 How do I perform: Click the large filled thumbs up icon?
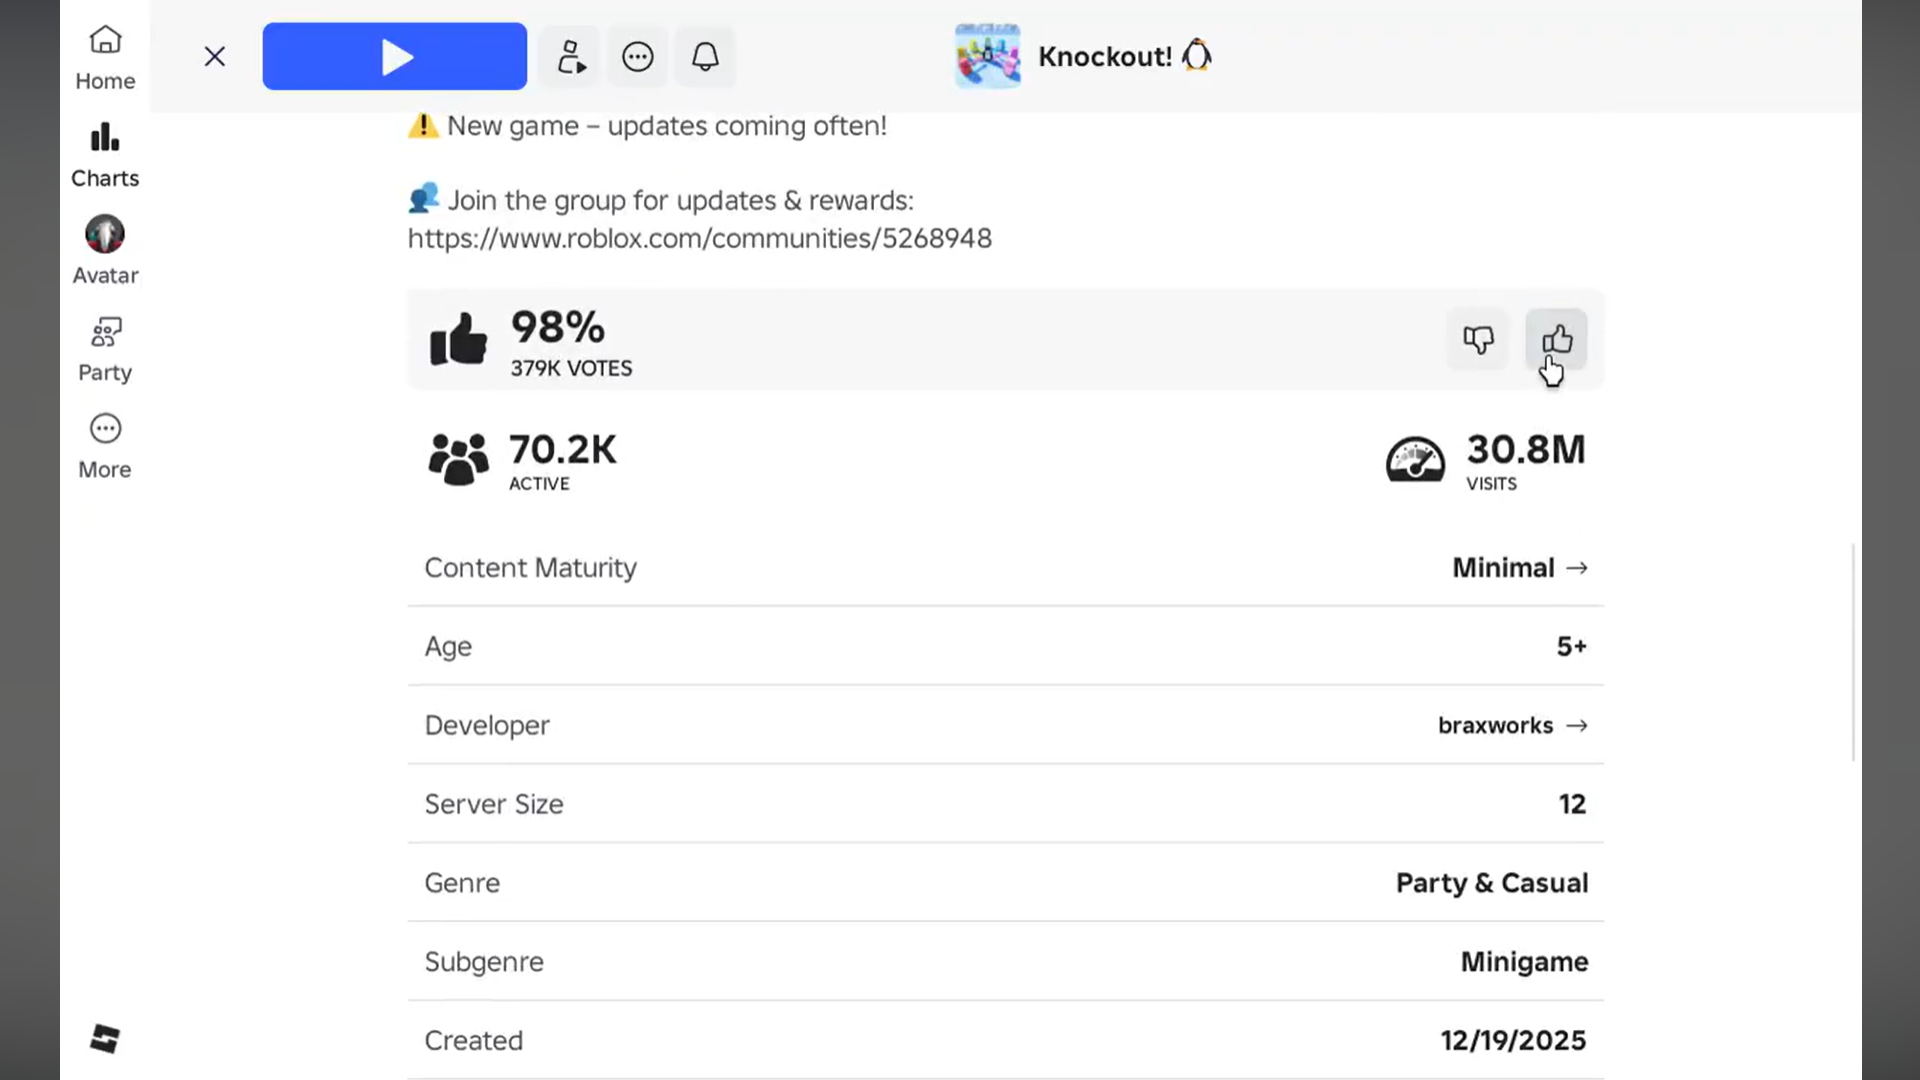click(x=458, y=340)
